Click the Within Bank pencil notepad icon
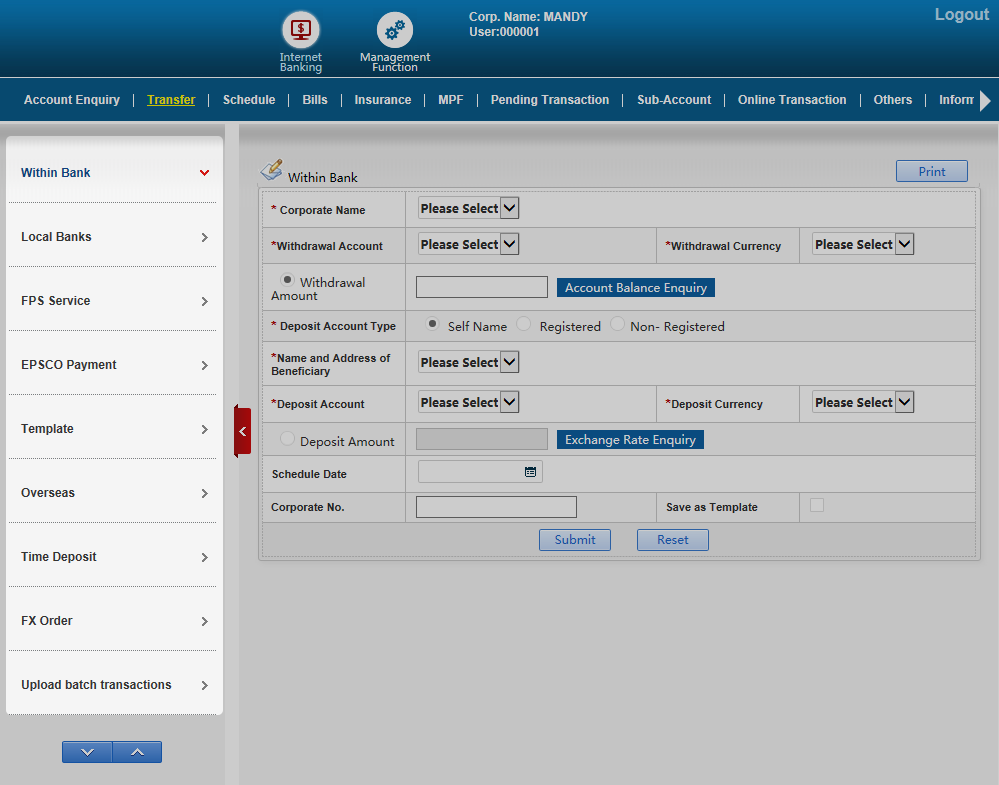The height and width of the screenshot is (785, 999). 271,170
